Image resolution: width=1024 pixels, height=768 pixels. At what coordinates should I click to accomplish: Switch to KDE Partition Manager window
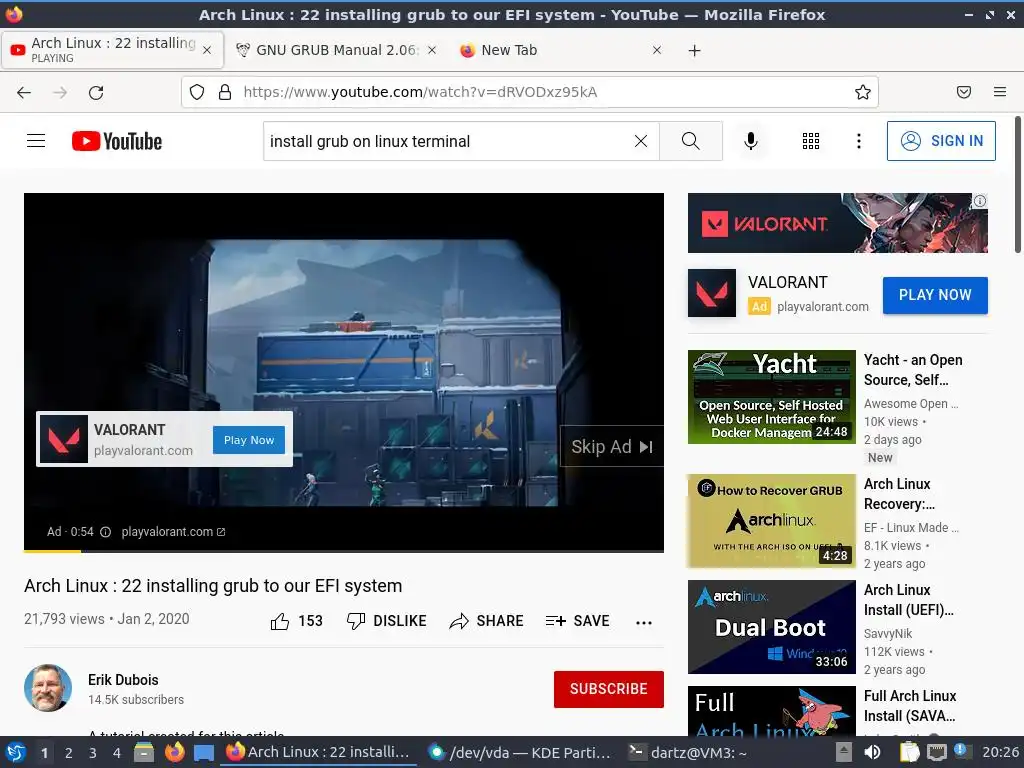pyautogui.click(x=519, y=752)
